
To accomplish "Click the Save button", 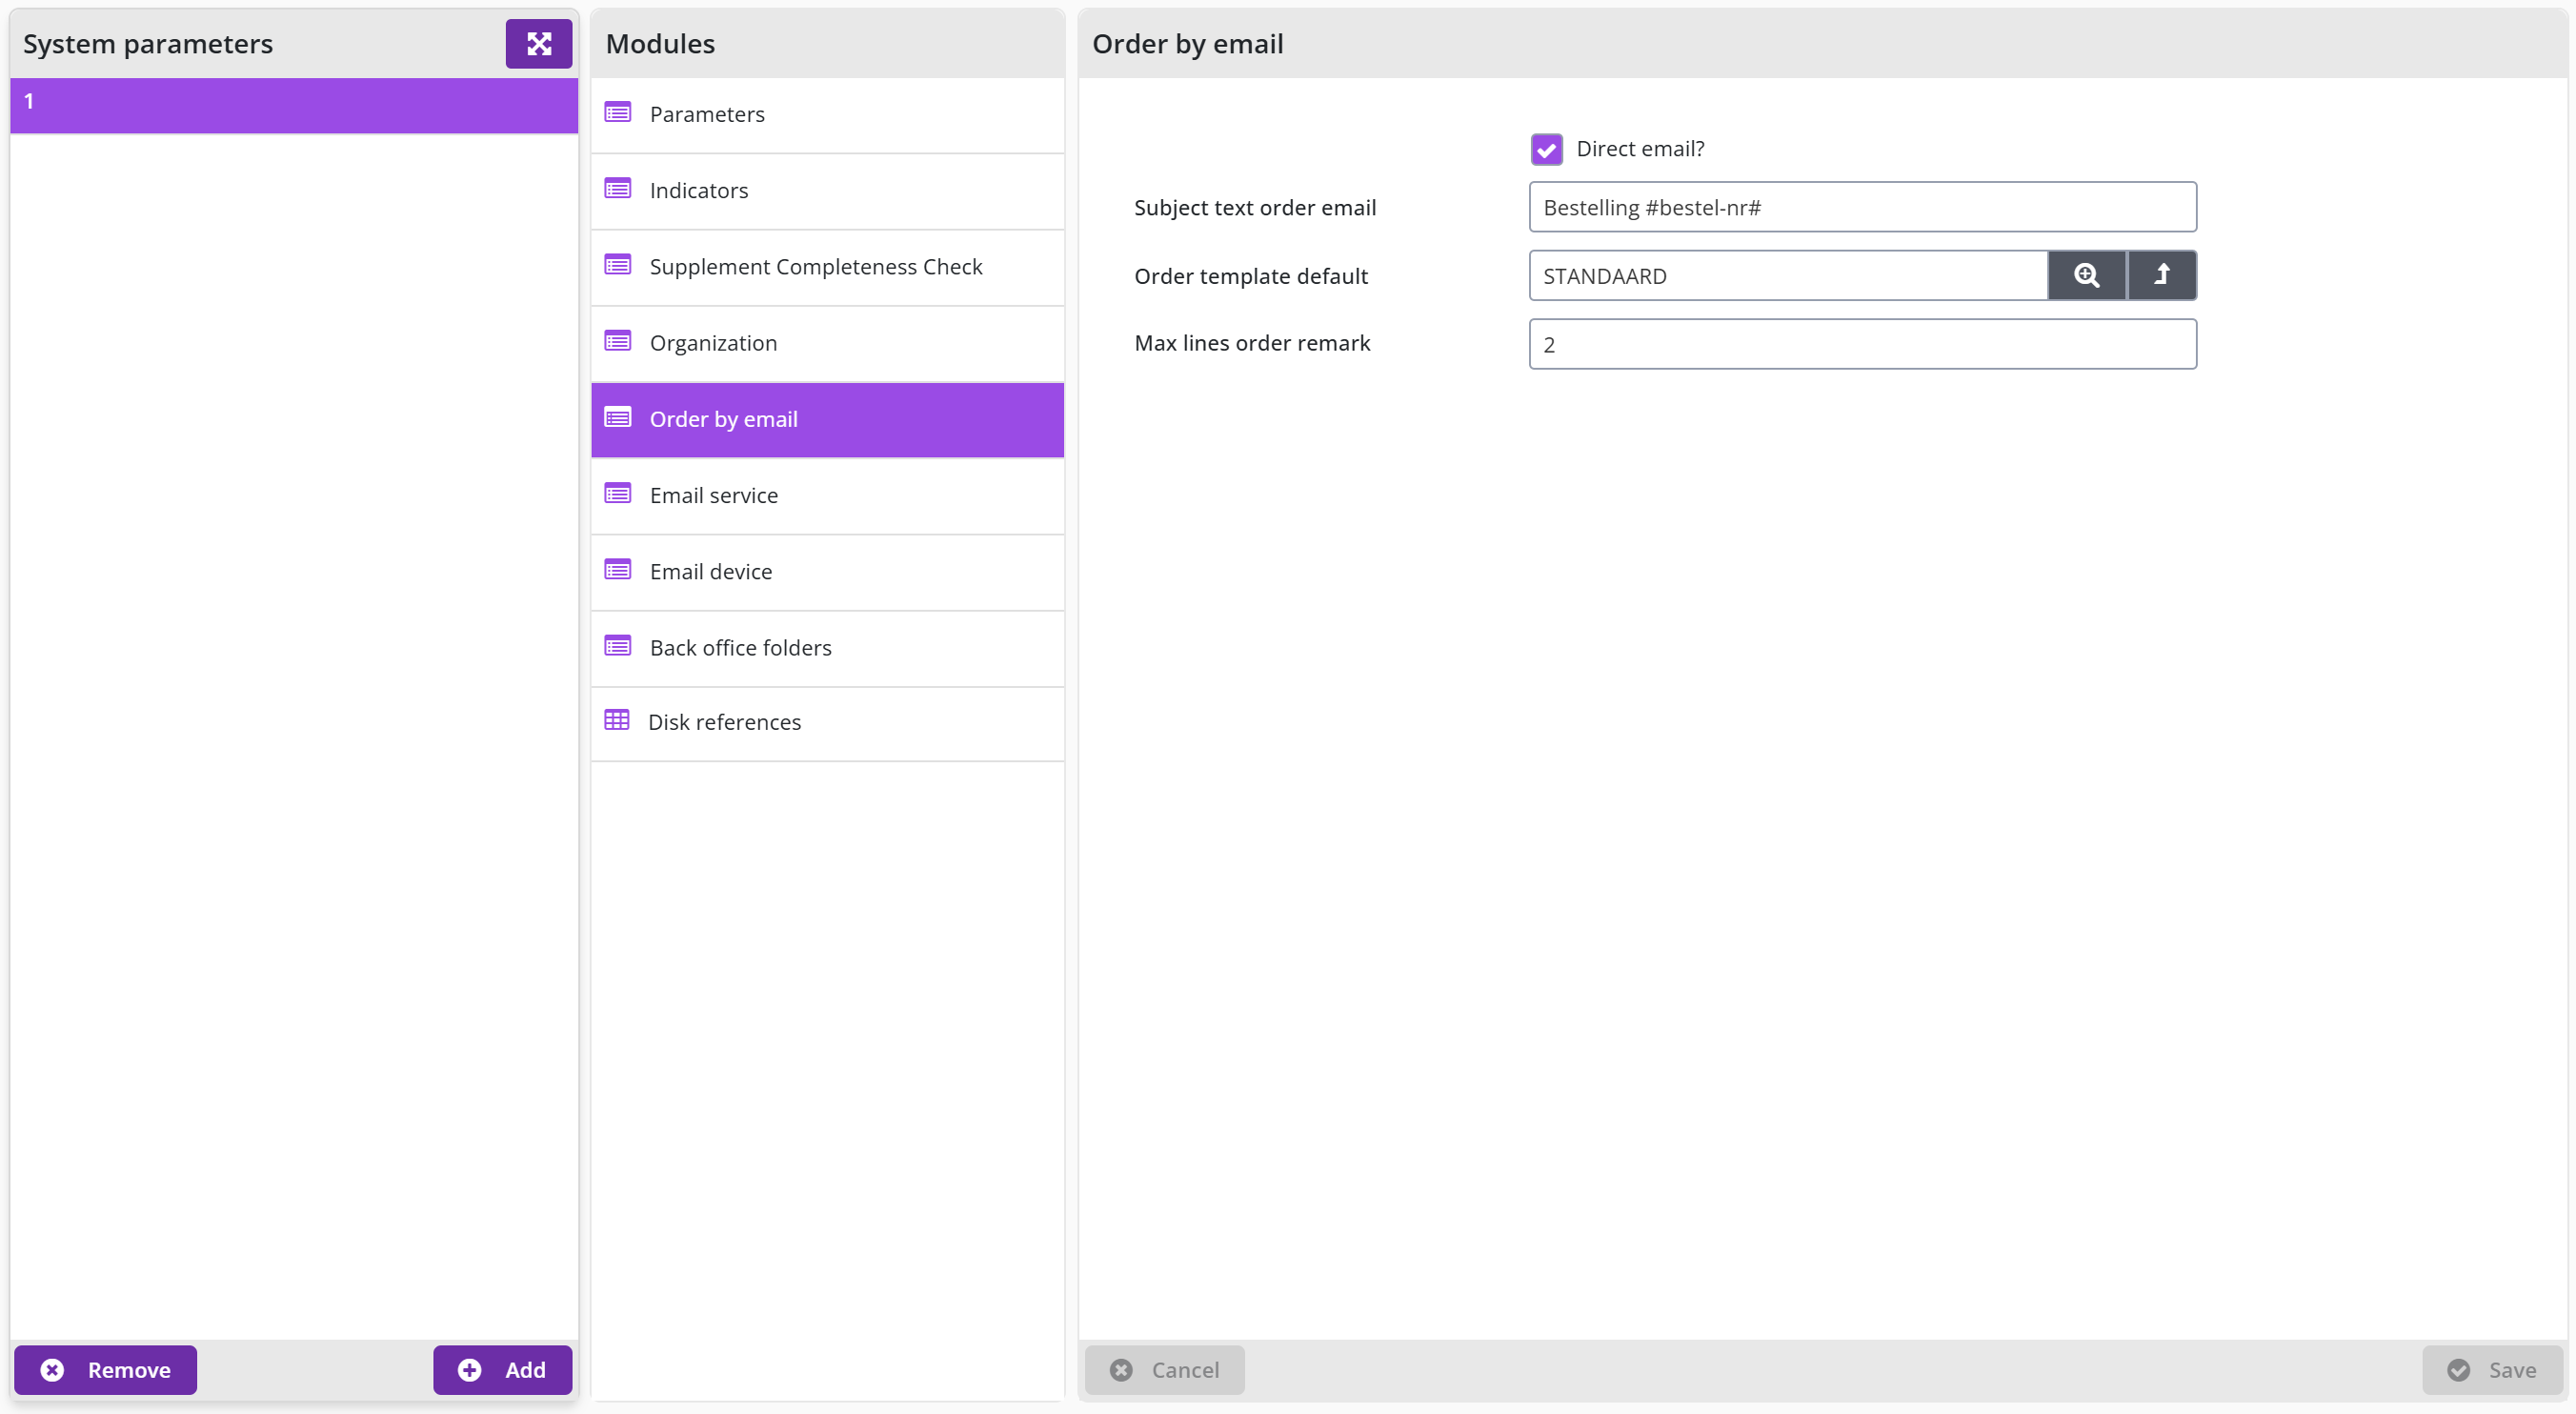I will point(2492,1369).
